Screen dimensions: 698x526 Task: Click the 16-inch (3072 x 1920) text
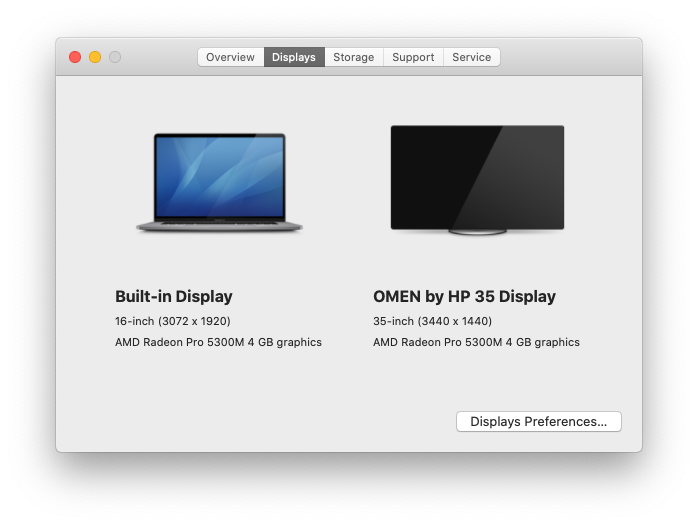click(x=173, y=321)
